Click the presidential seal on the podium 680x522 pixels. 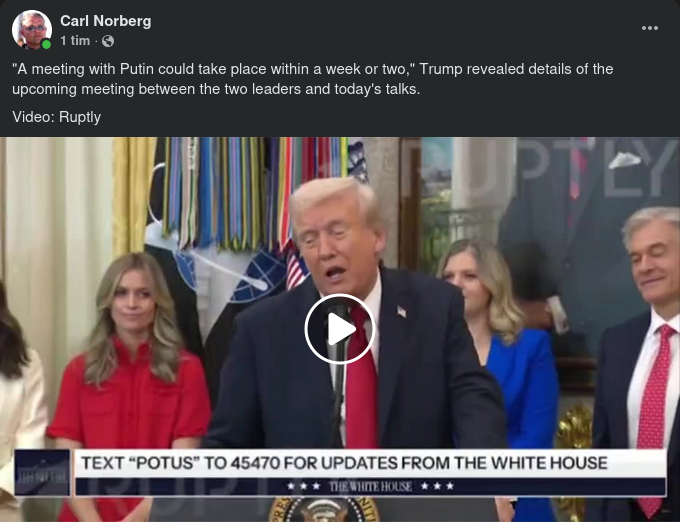pyautogui.click(x=324, y=510)
